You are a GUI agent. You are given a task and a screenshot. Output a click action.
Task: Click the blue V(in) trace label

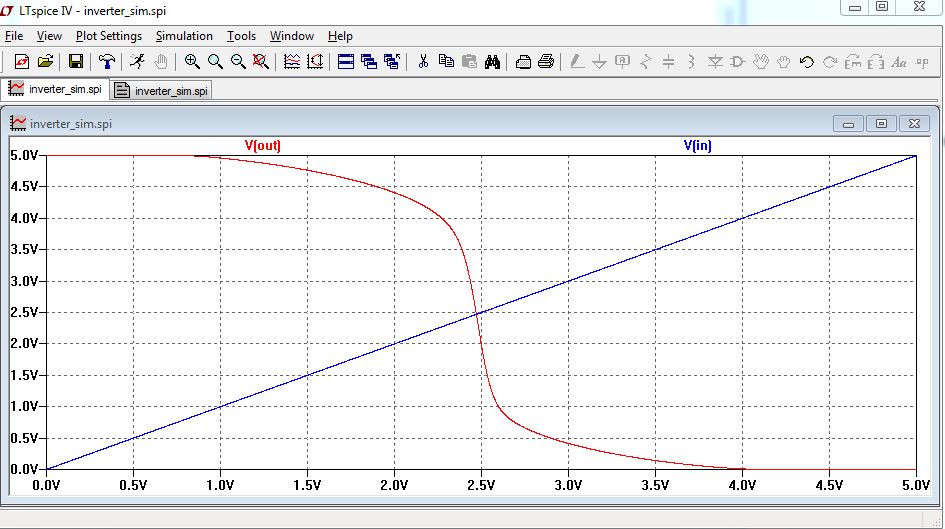698,146
